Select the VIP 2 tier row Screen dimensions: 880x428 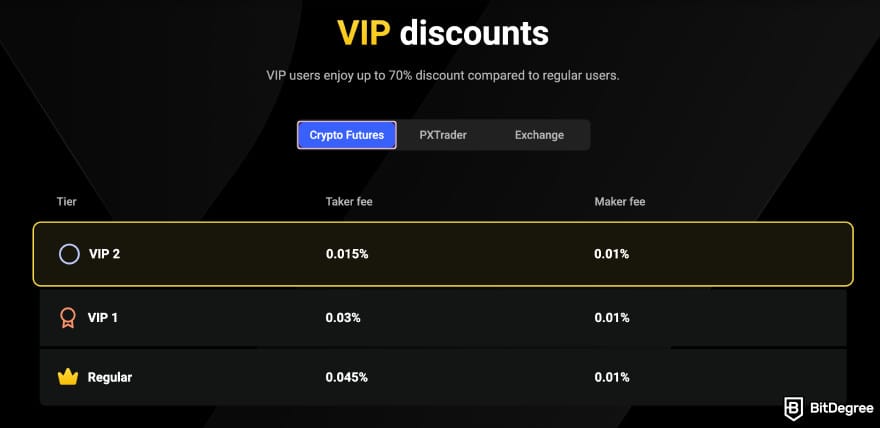click(x=442, y=254)
